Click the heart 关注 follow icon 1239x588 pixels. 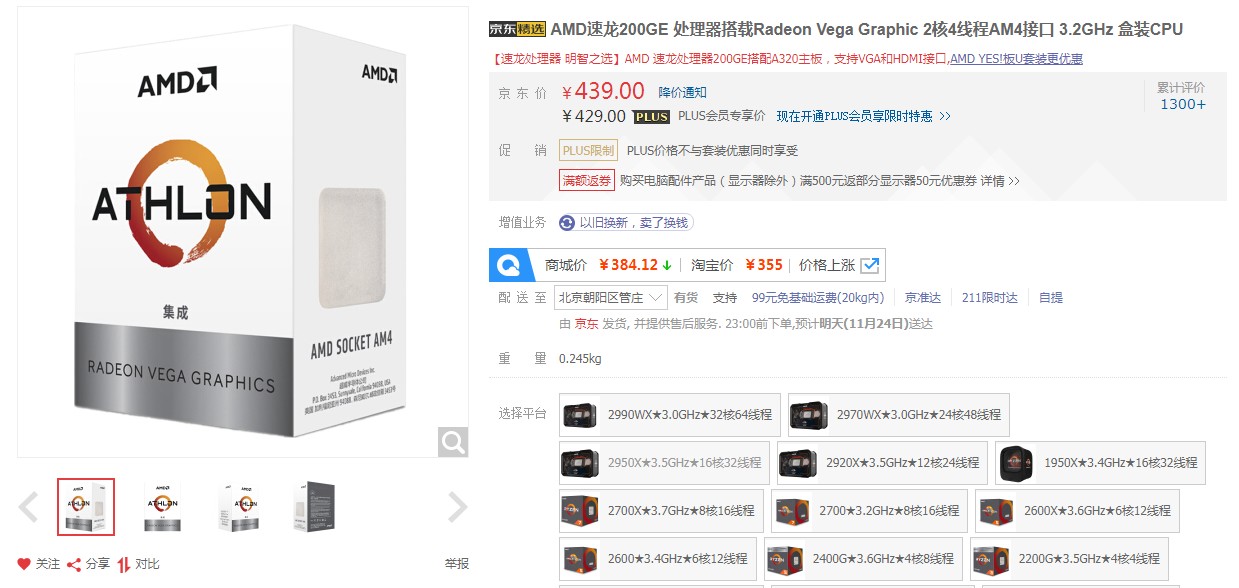[24, 564]
